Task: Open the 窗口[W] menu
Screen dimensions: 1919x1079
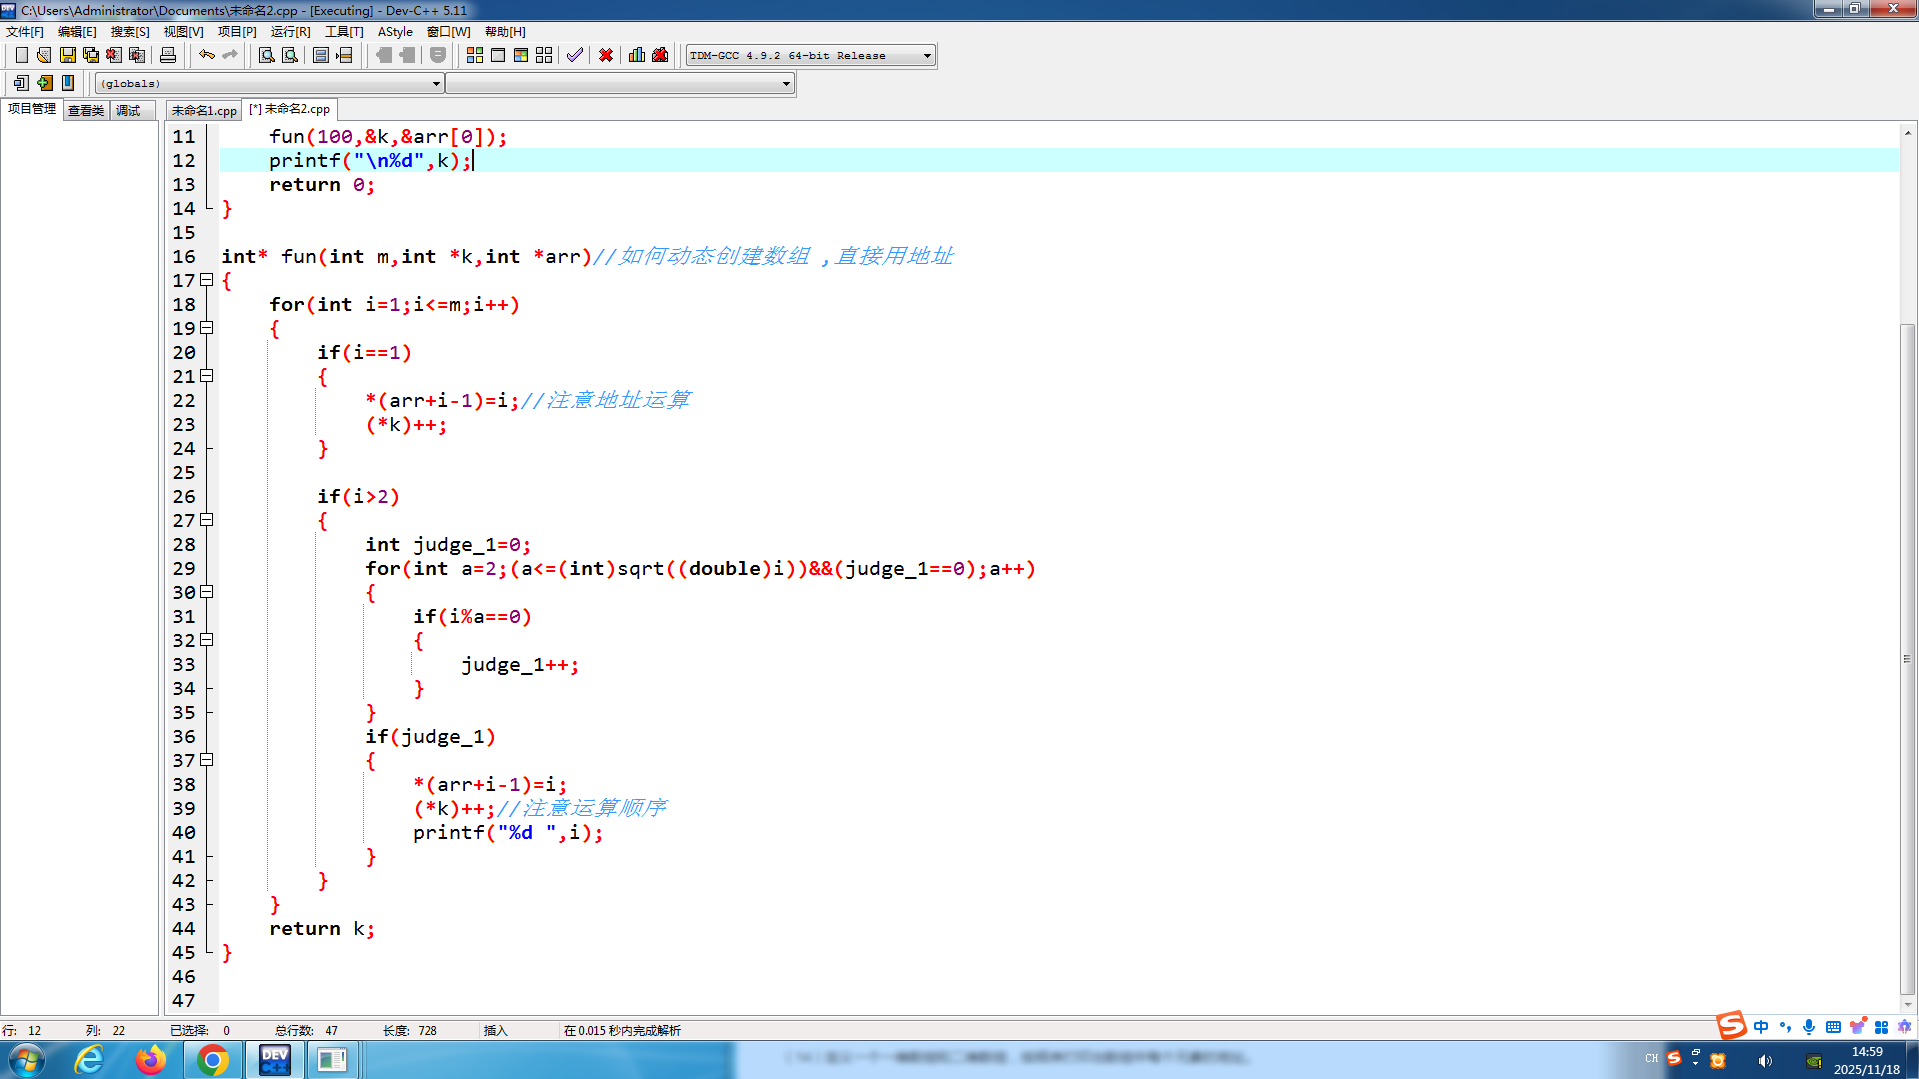Action: pyautogui.click(x=448, y=32)
